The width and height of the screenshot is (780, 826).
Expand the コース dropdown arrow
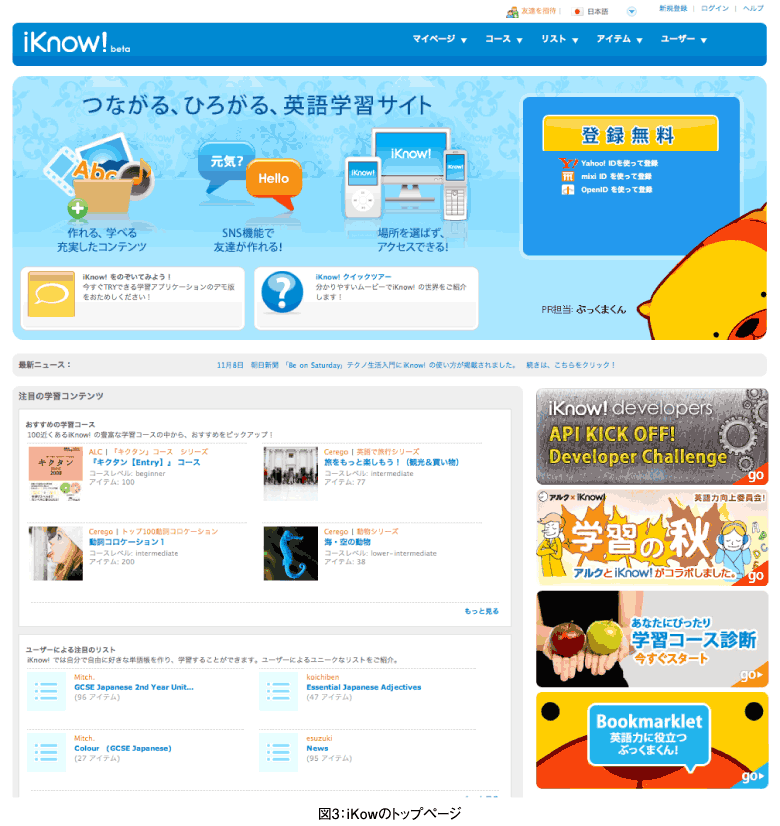(x=519, y=40)
